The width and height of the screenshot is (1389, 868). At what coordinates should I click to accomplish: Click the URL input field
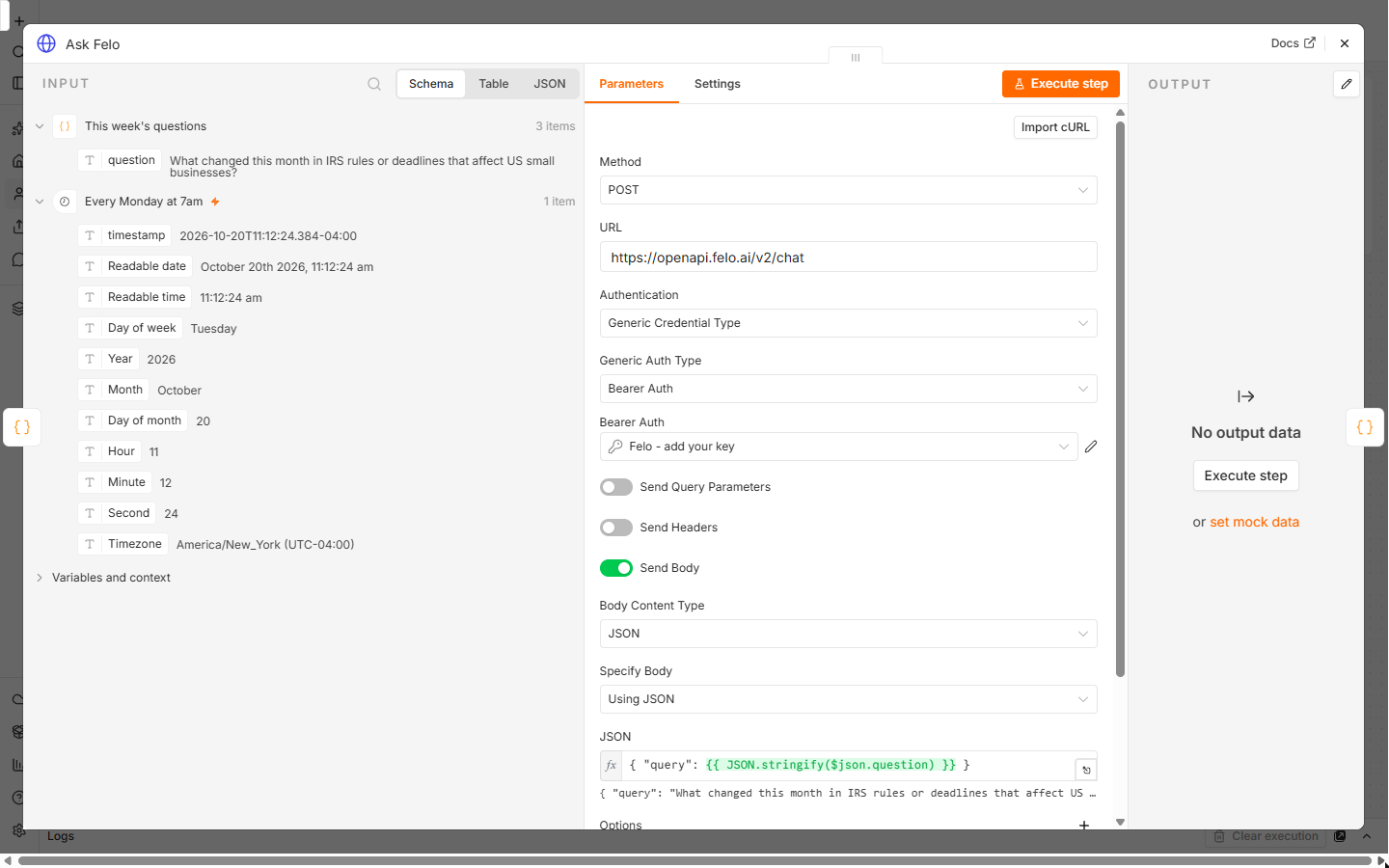[848, 257]
